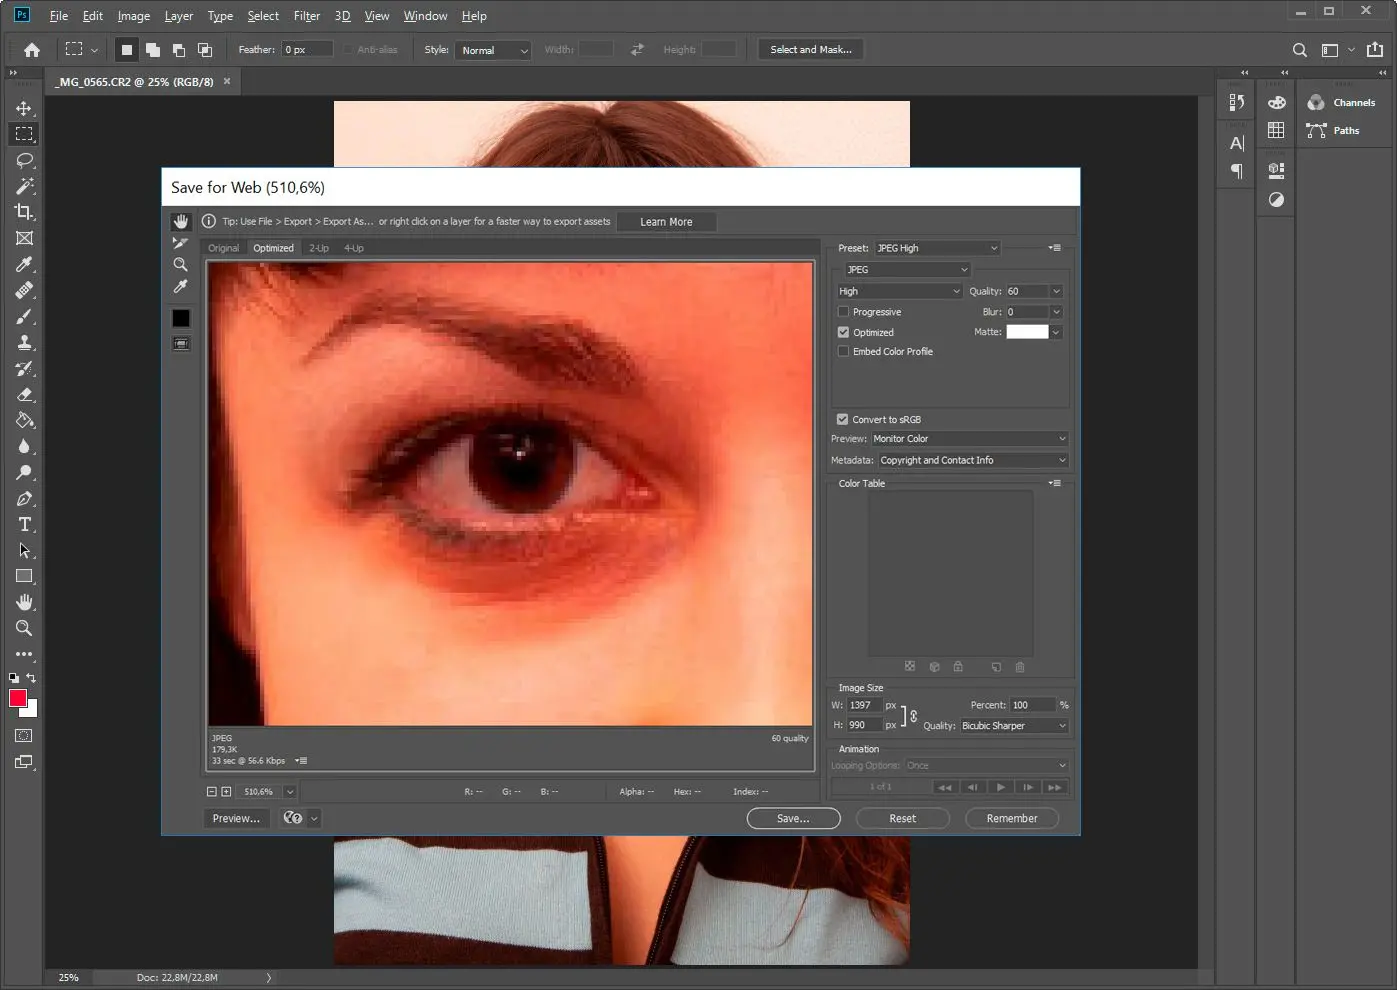Enable the Progressive checkbox
Screen dimensions: 1397x990
843,312
